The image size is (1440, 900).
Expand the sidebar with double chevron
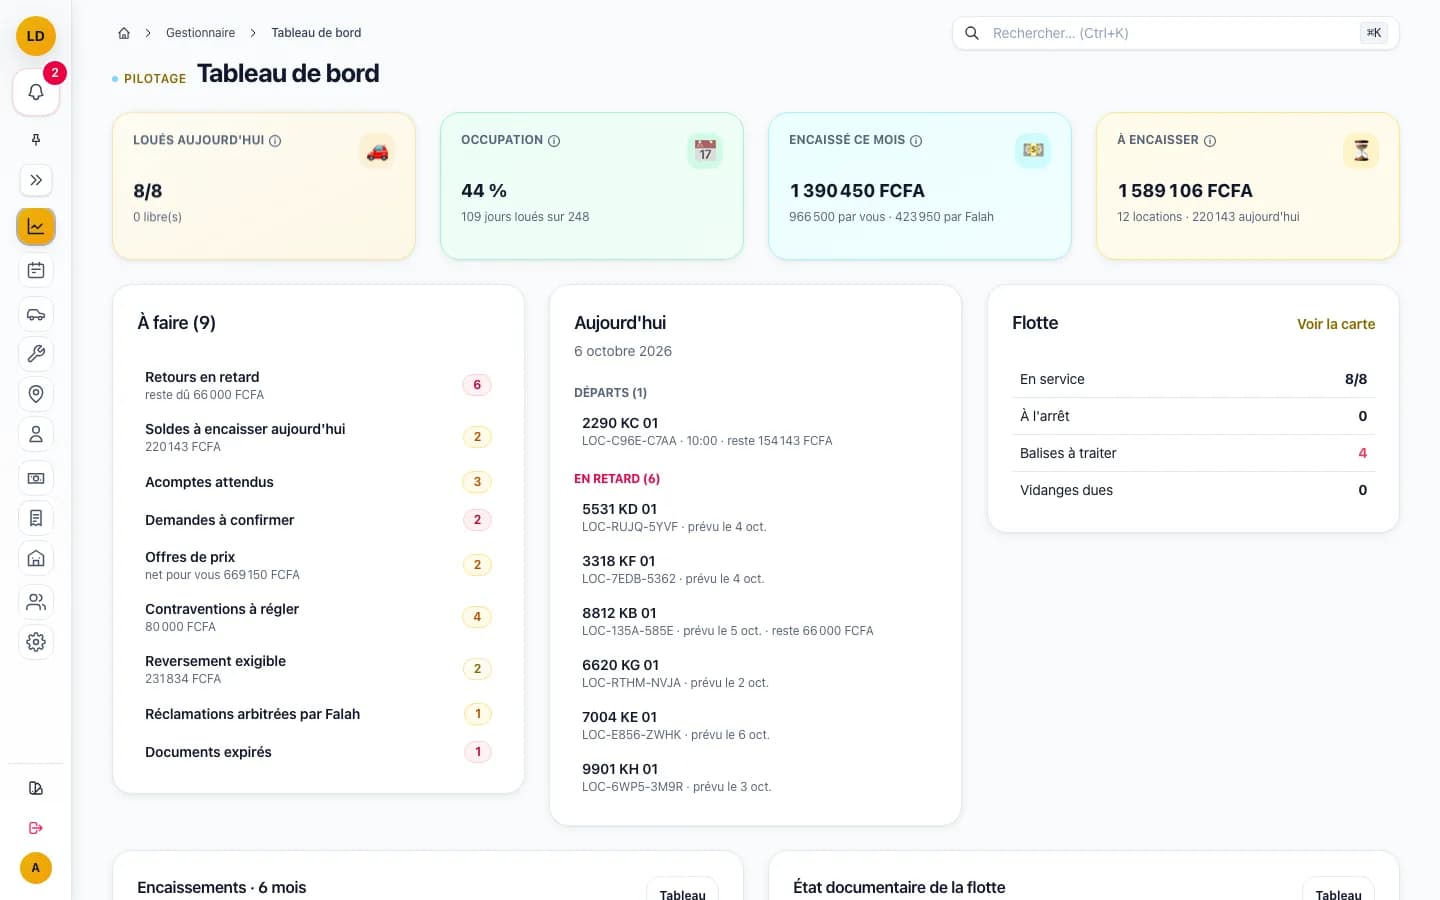tap(36, 180)
